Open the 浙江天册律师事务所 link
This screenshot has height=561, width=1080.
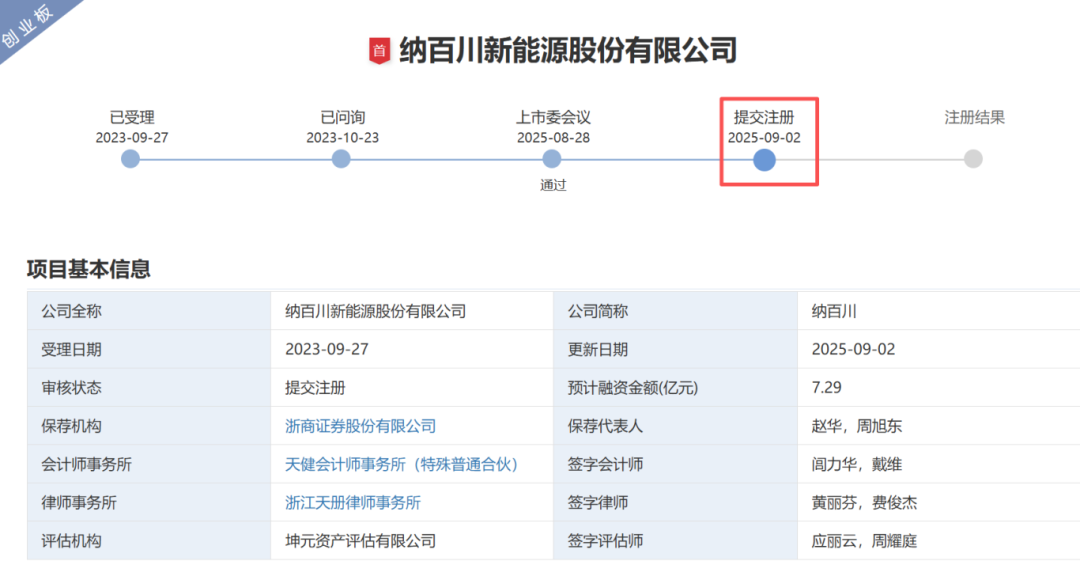coord(352,503)
